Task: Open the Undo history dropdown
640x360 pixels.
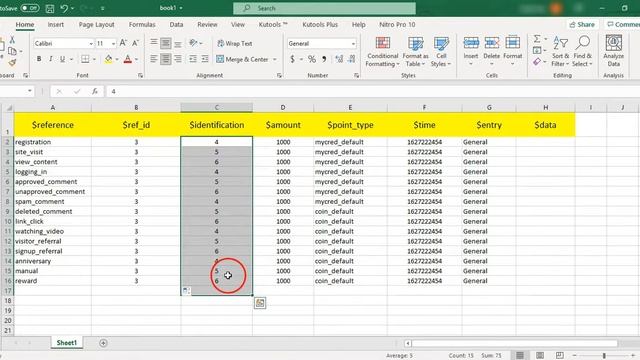Action: pyautogui.click(x=73, y=8)
